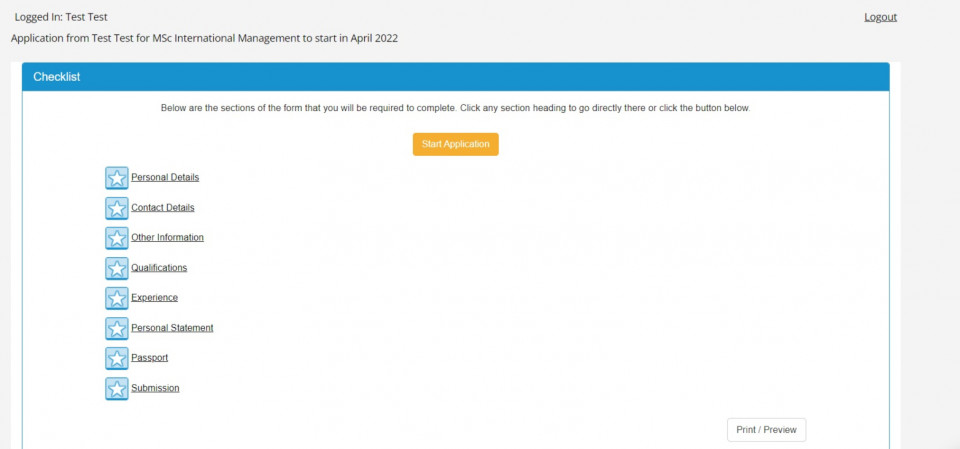
Task: Click the star icon beside Qualifications
Action: click(116, 268)
